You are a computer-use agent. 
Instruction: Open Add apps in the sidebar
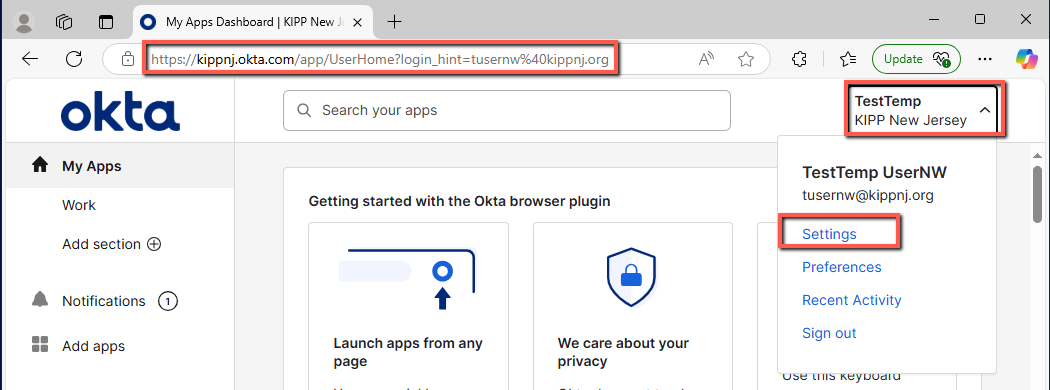(x=94, y=346)
